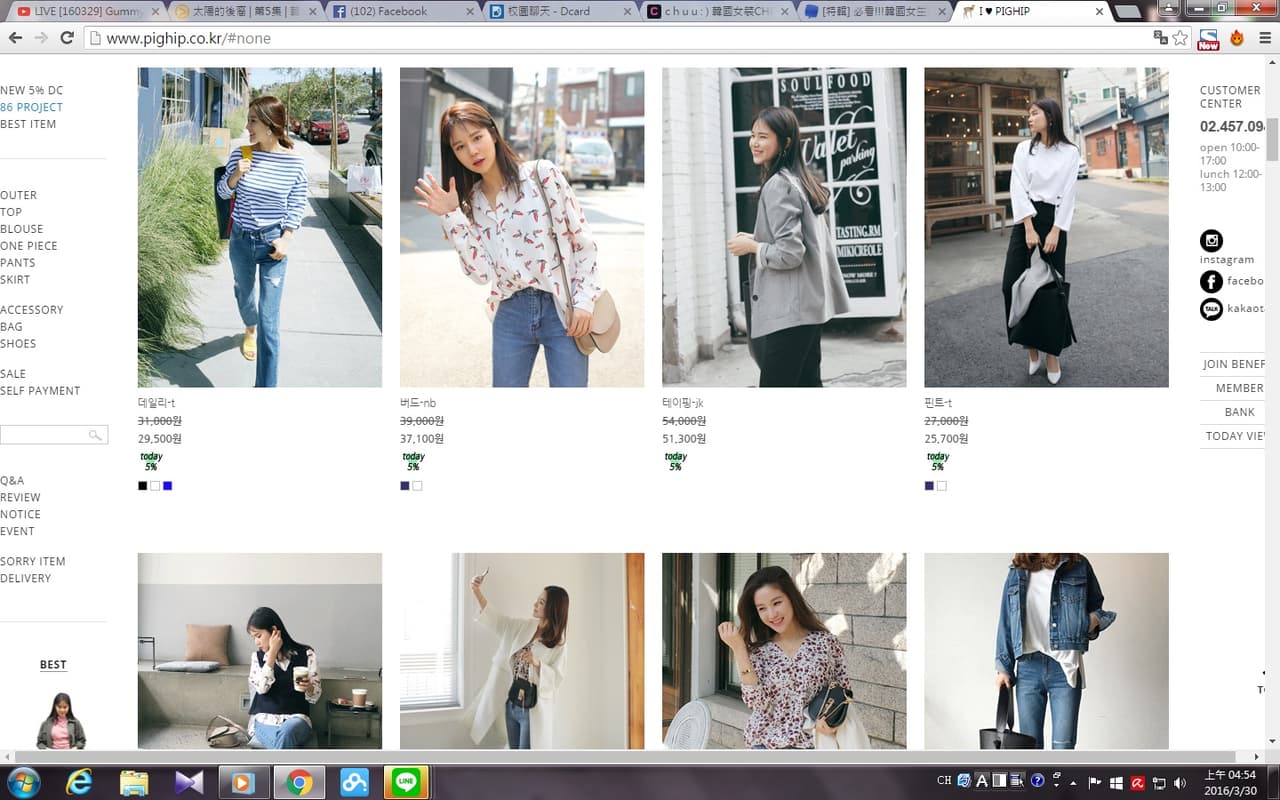The image size is (1280, 800).
Task: Click the TODAY VIEW button
Action: [x=1235, y=436]
